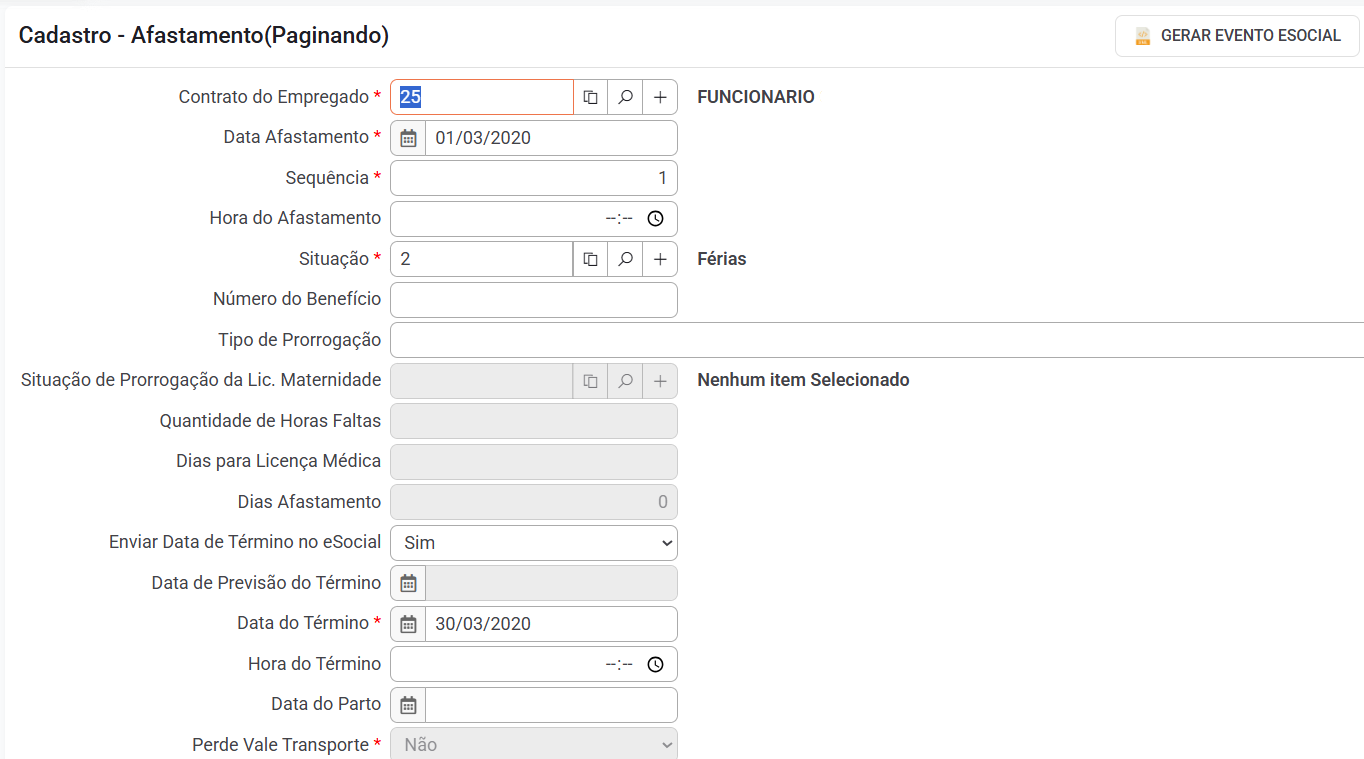1364x759 pixels.
Task: Click plus icon beside Situação field
Action: coord(660,259)
